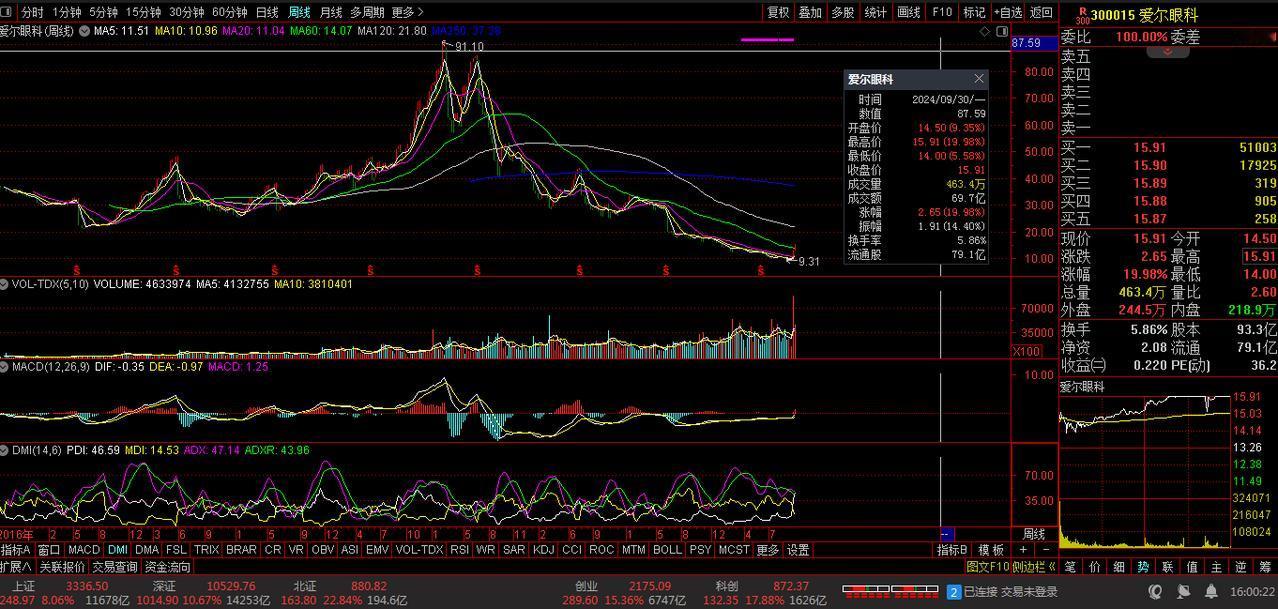Select the BOLL indicator tab
The width and height of the screenshot is (1278, 609).
tap(667, 550)
